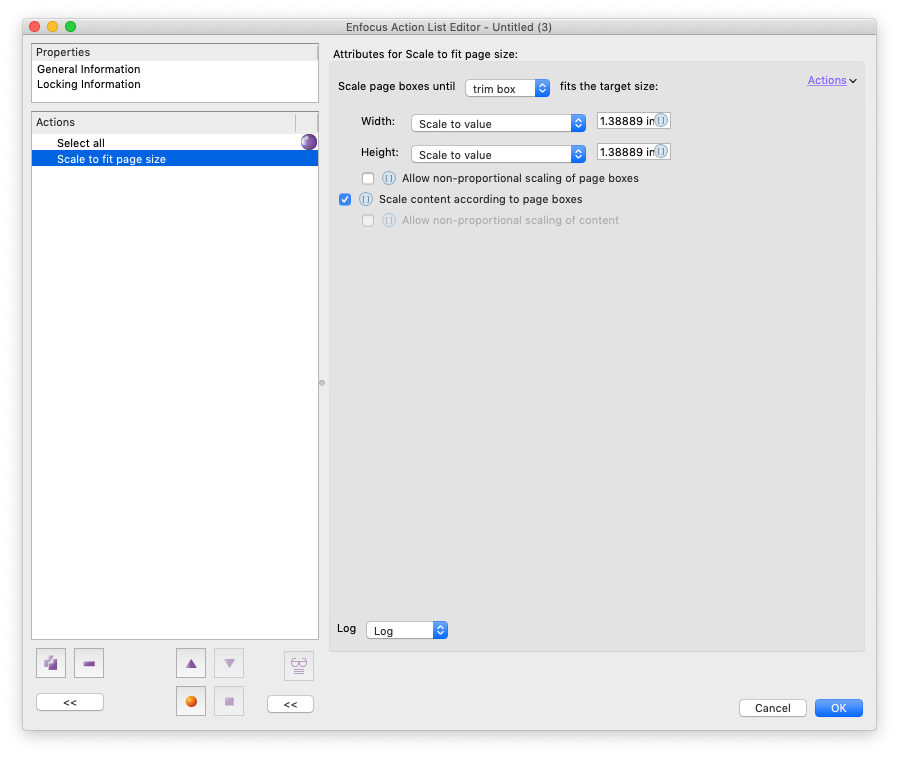Enable non-proportional scaling of page boxes
The height and width of the screenshot is (757, 899).
point(368,178)
